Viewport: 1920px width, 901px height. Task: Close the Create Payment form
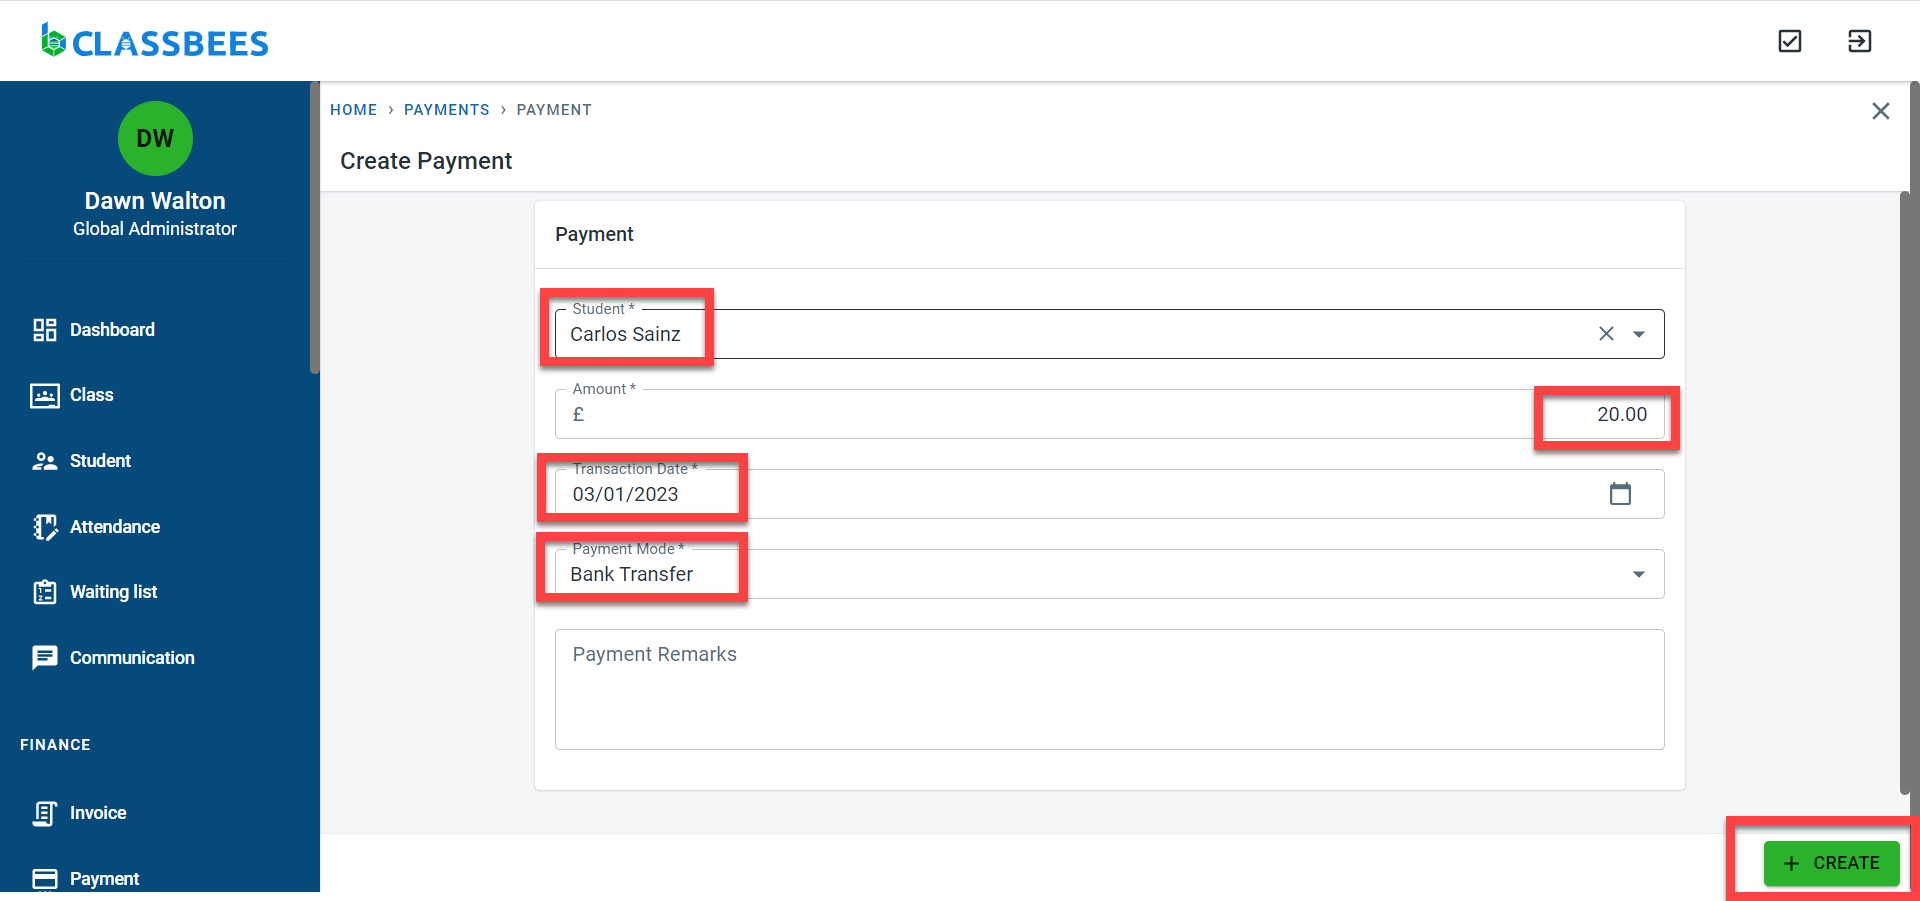(x=1880, y=111)
